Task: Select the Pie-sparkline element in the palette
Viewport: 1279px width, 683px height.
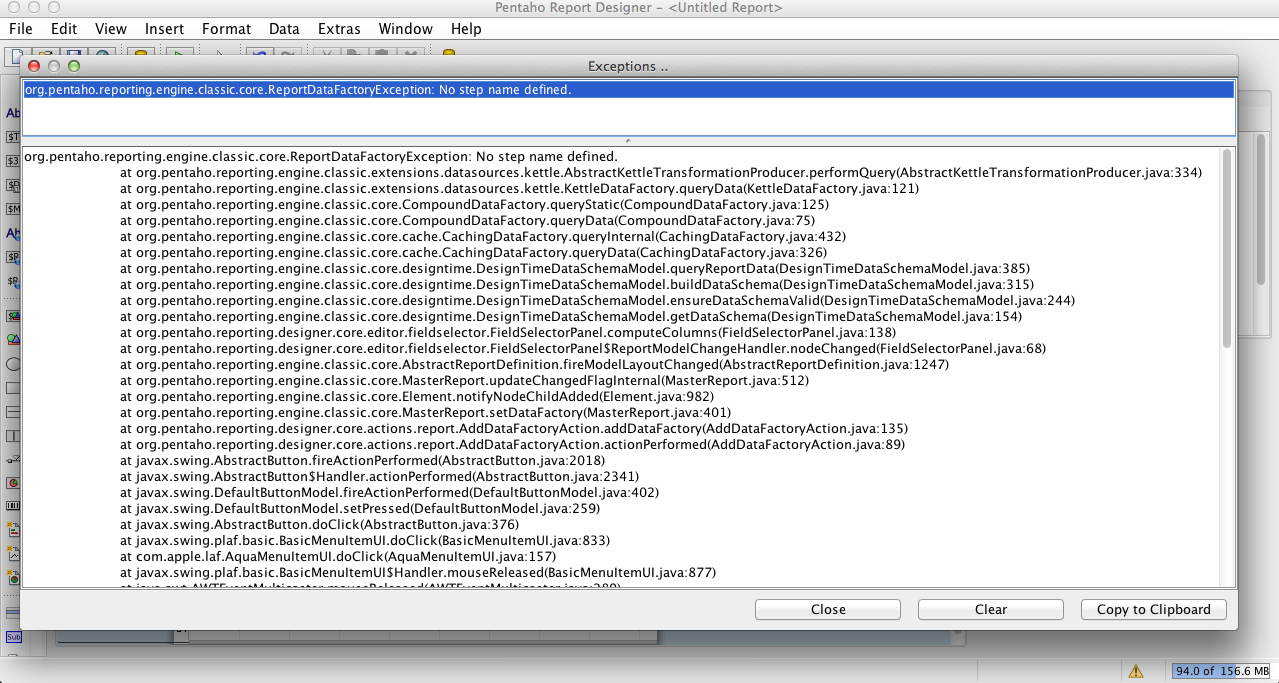Action: (x=13, y=578)
